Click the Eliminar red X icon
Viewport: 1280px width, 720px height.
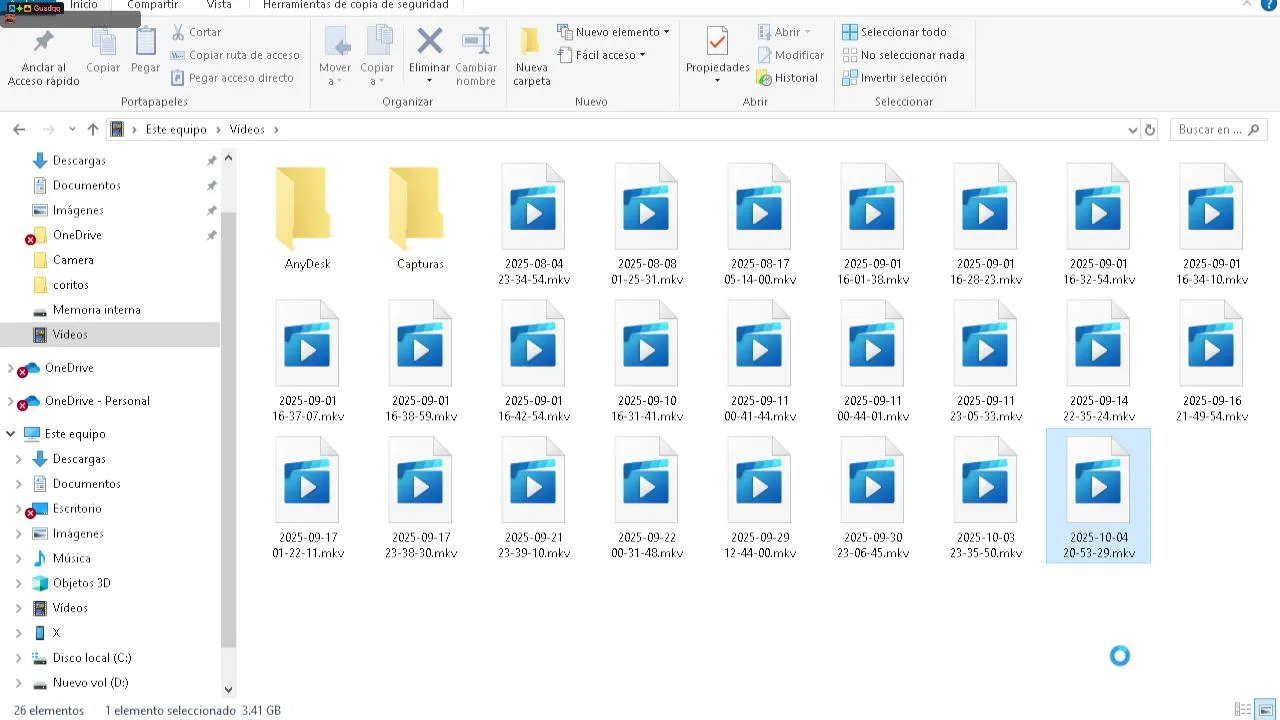430,41
